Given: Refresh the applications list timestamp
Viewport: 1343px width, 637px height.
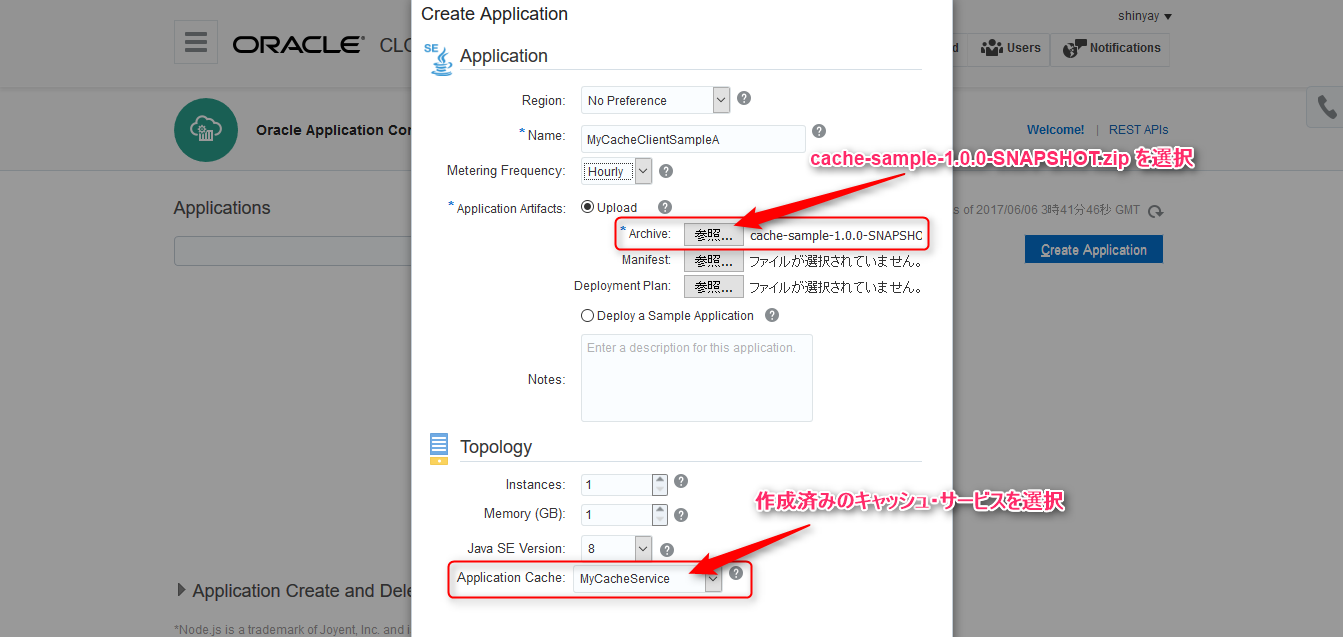Looking at the screenshot, I should pyautogui.click(x=1156, y=211).
